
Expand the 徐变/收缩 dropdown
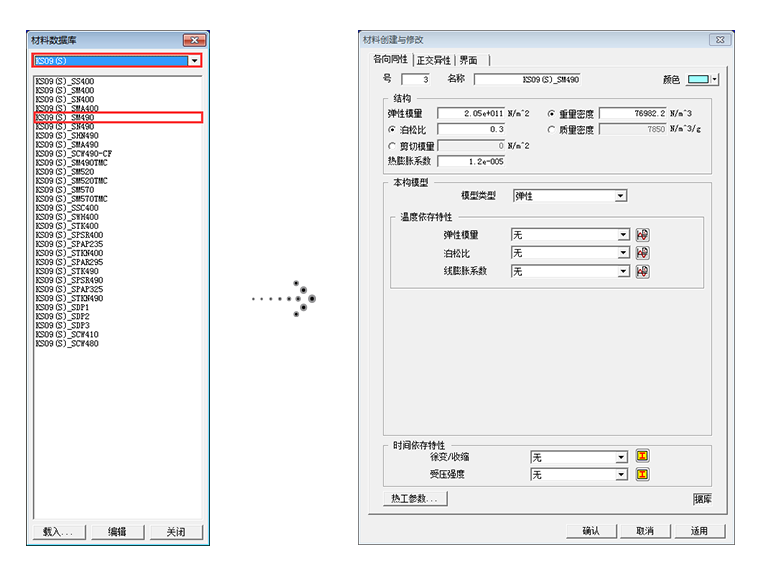(x=621, y=457)
